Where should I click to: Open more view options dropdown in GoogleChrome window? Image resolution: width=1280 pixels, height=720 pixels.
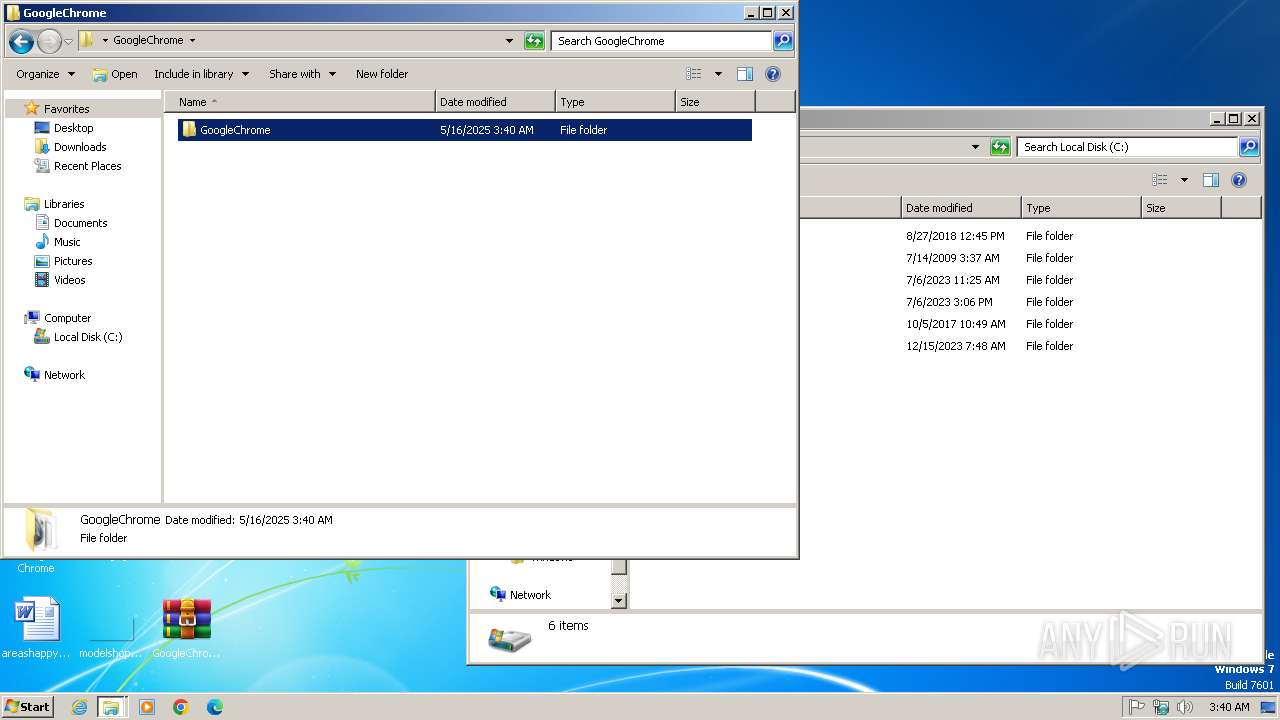point(718,74)
